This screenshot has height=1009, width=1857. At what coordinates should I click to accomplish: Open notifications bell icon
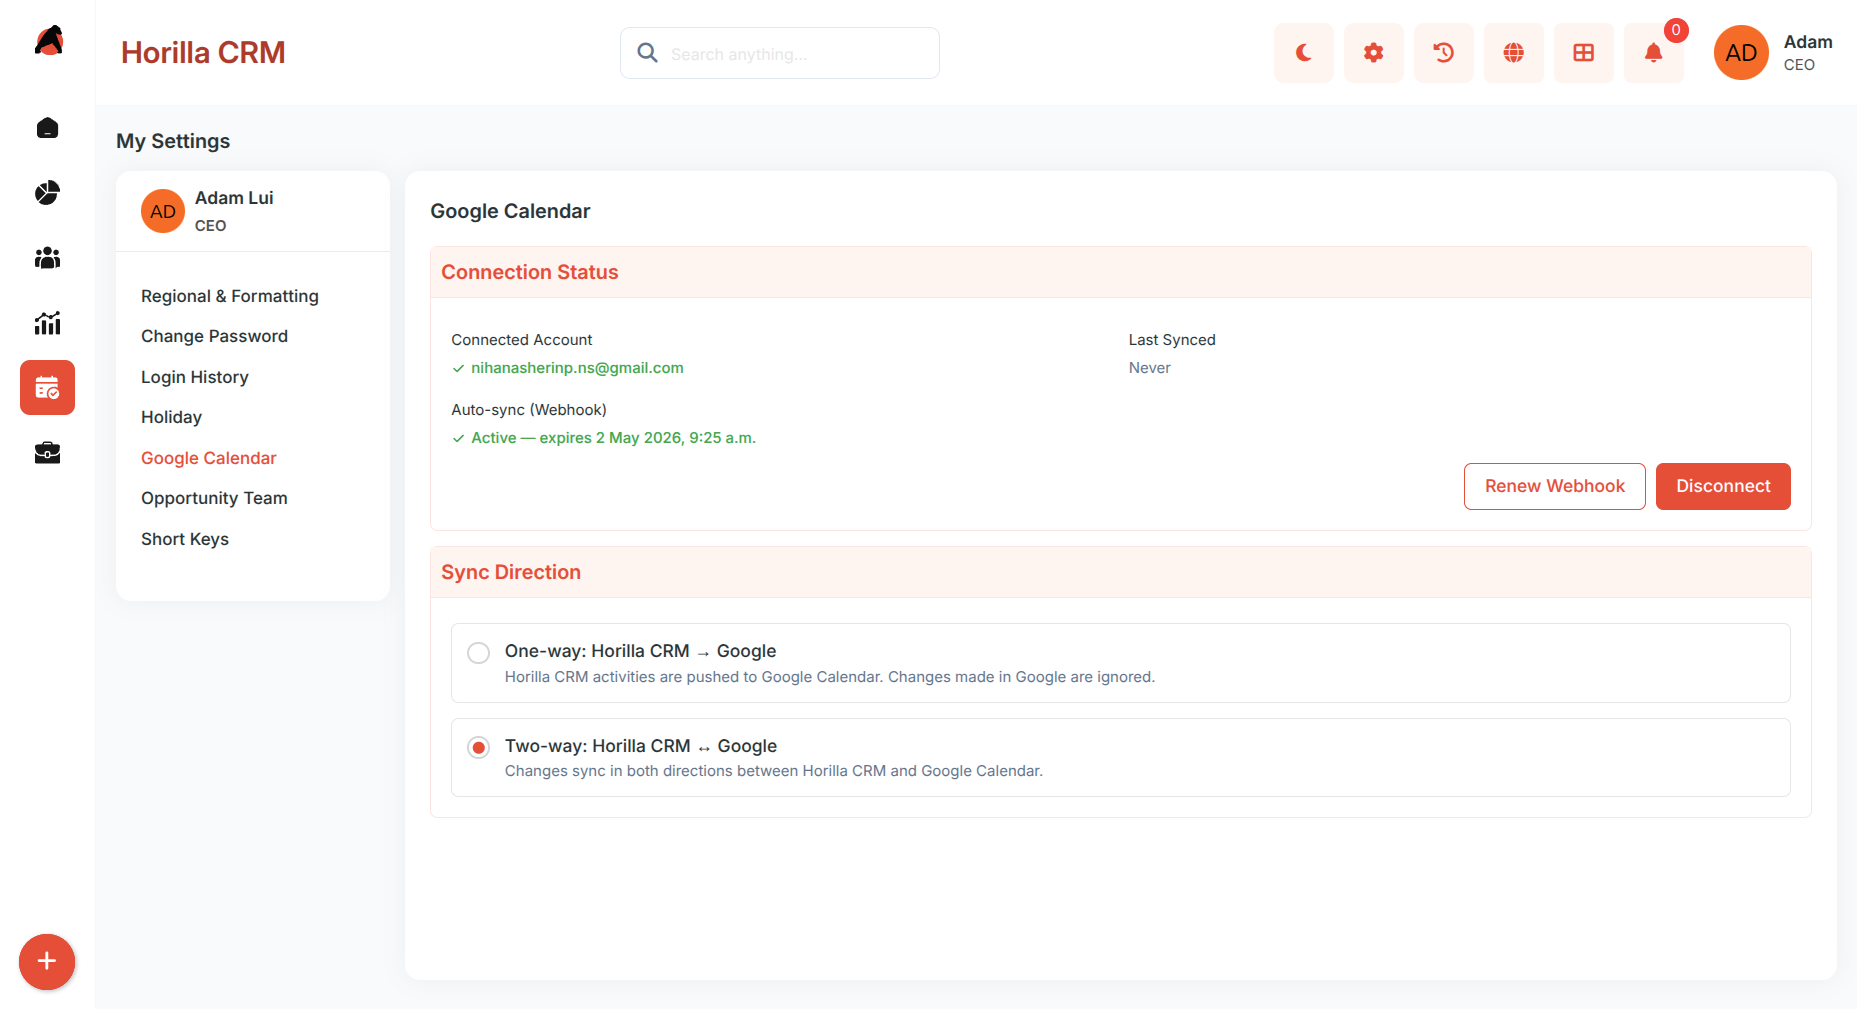tap(1653, 53)
